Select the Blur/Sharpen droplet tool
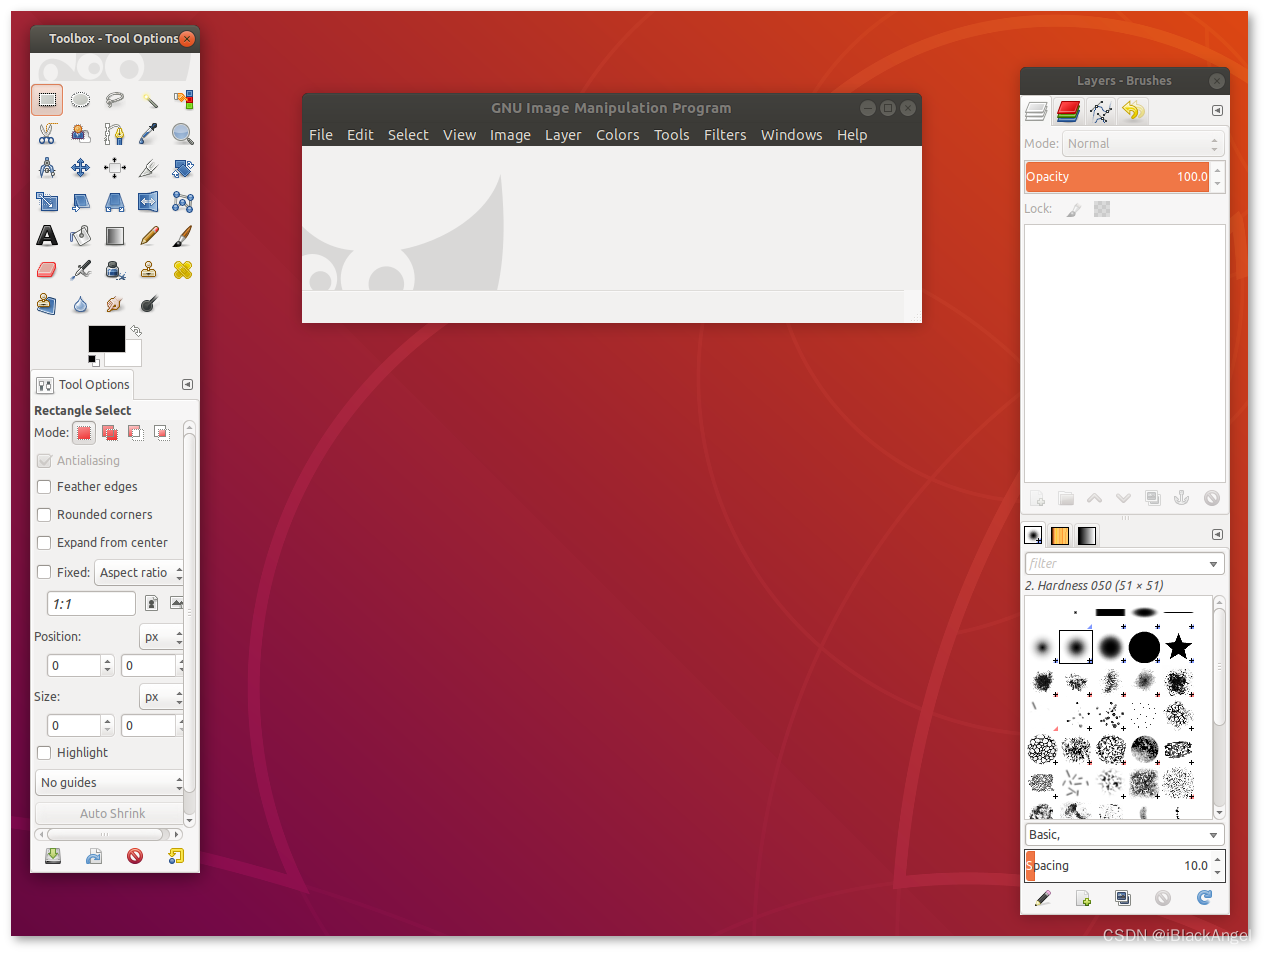 (81, 304)
